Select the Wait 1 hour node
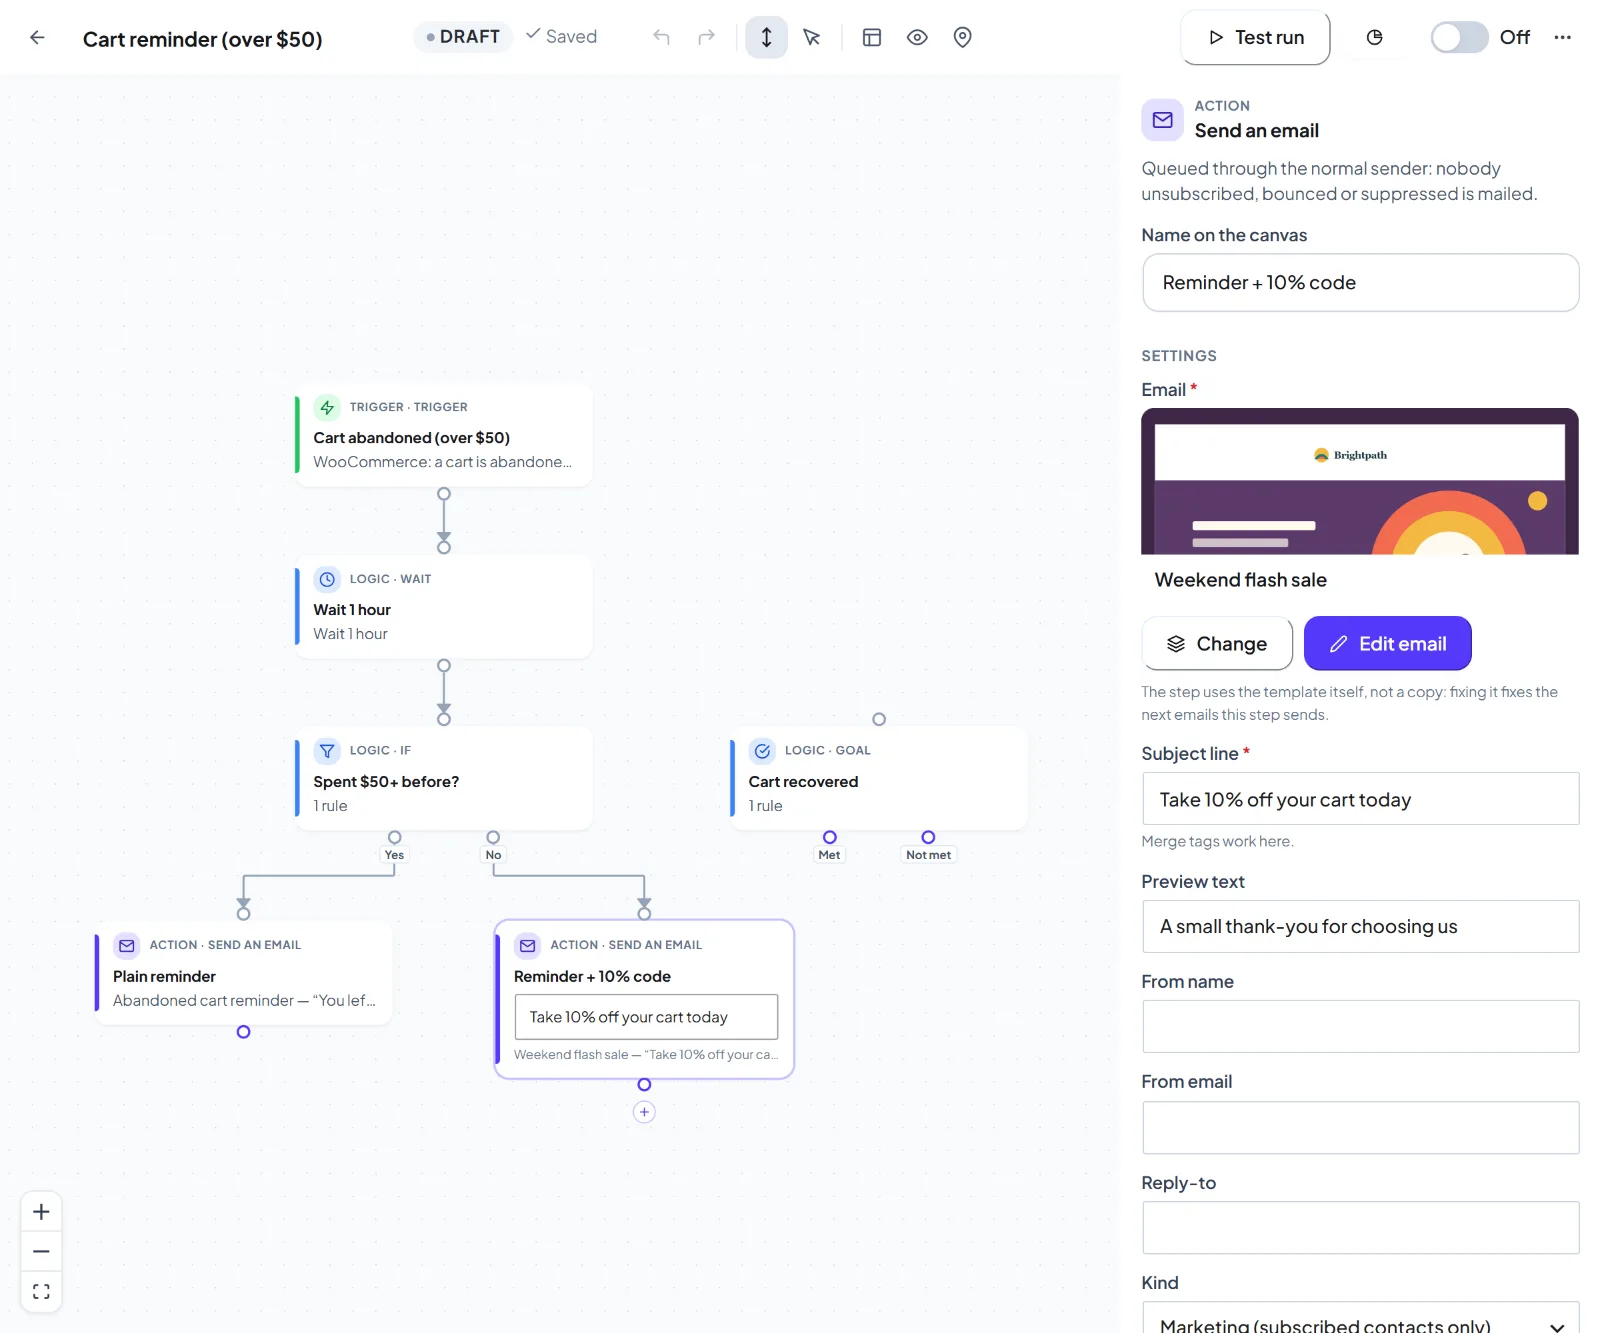Image resolution: width=1600 pixels, height=1333 pixels. [444, 607]
